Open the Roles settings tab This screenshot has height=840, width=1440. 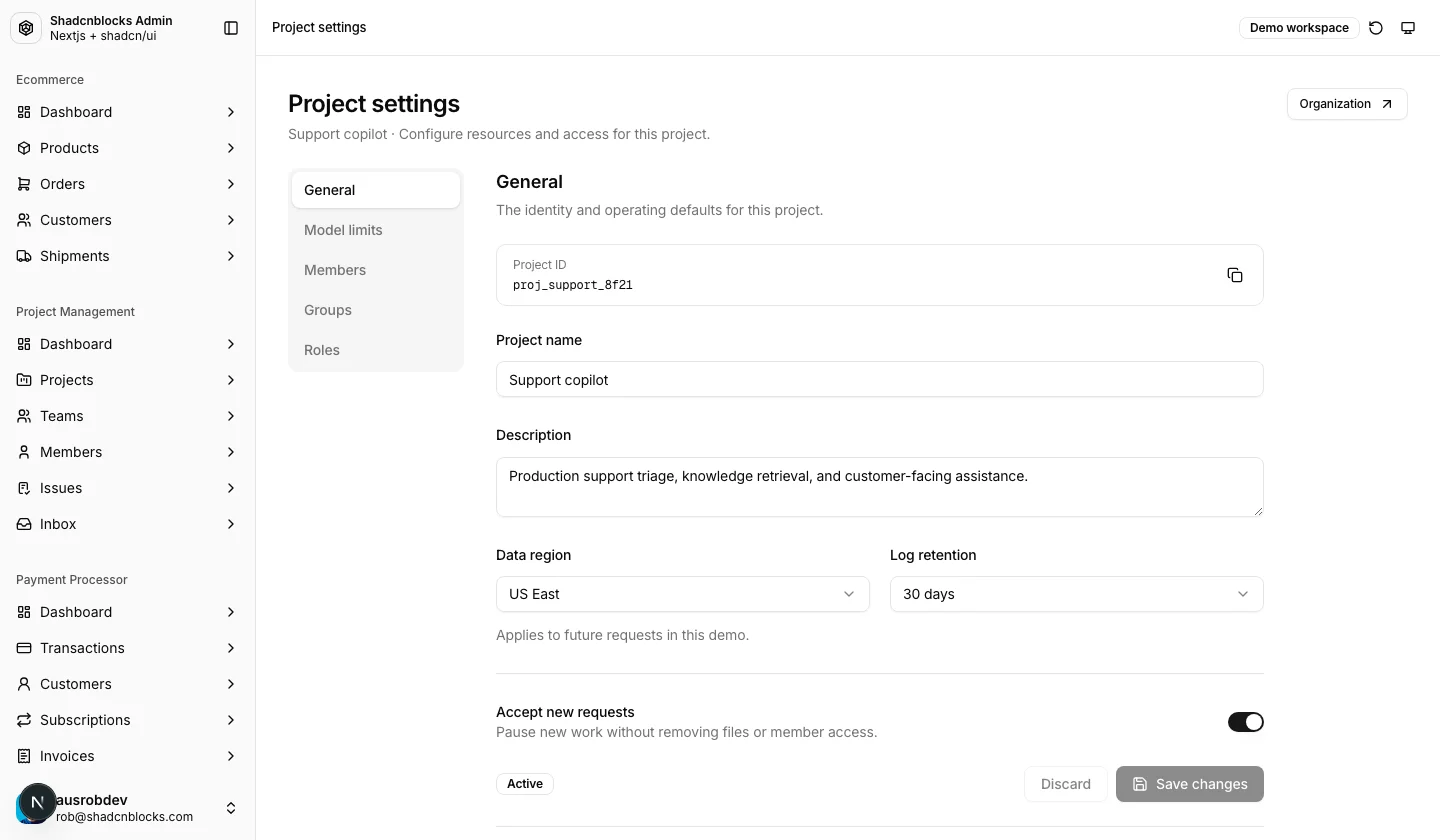pyautogui.click(x=376, y=350)
